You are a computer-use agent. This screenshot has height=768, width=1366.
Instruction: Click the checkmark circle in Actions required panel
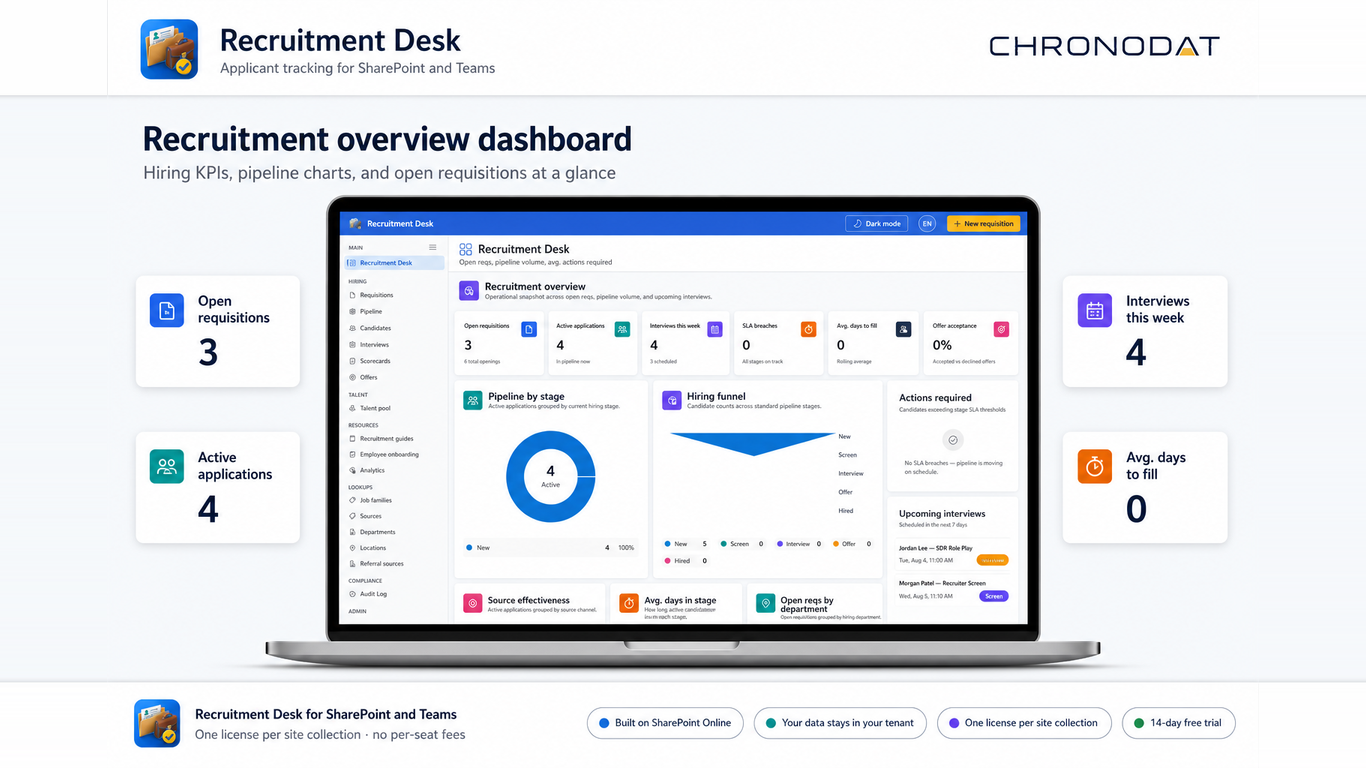click(x=953, y=440)
